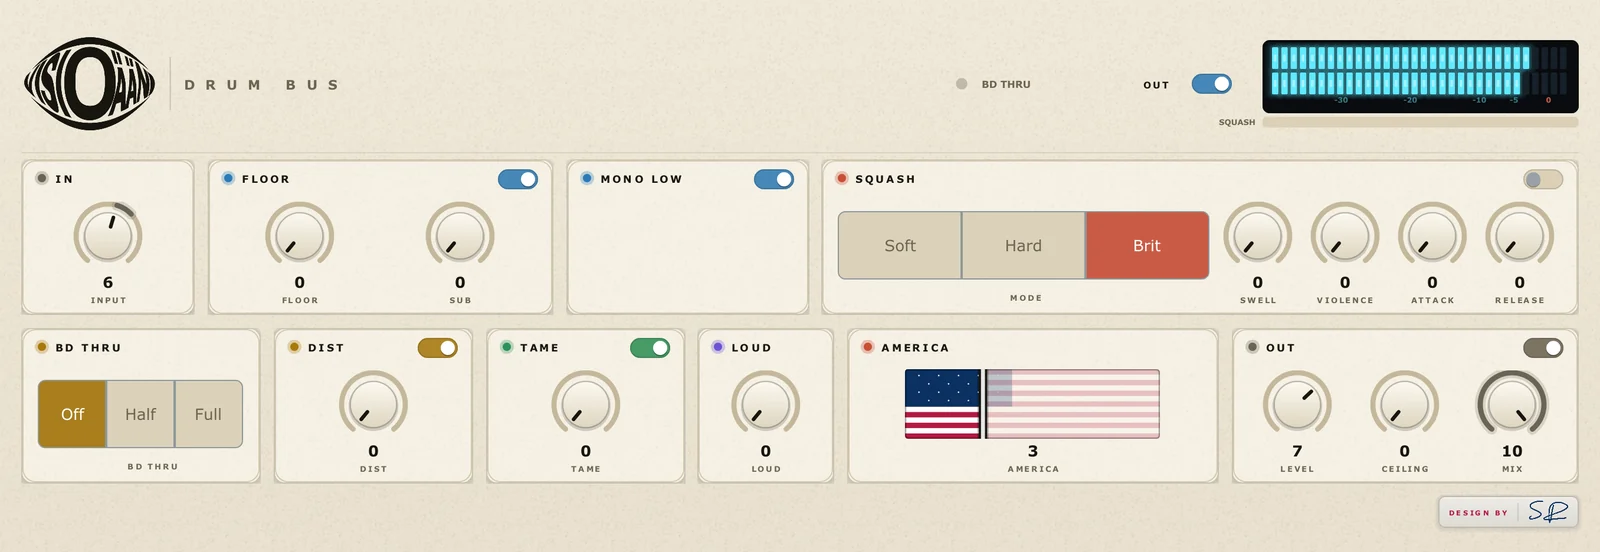Viewport: 1600px width, 552px height.
Task: Click the AMERICA value 3
Action: [1033, 452]
